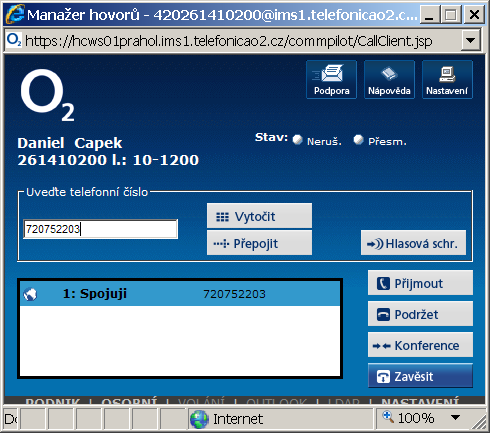Image resolution: width=490 pixels, height=433 pixels.
Task: Click the Internet Explorer icon in title bar
Action: coord(15,14)
